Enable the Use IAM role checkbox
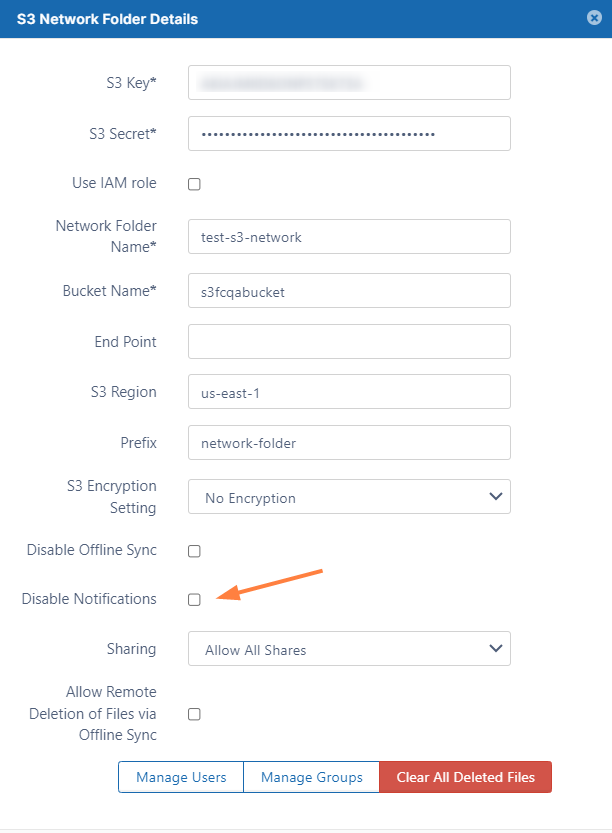The image size is (612, 833). [x=194, y=184]
